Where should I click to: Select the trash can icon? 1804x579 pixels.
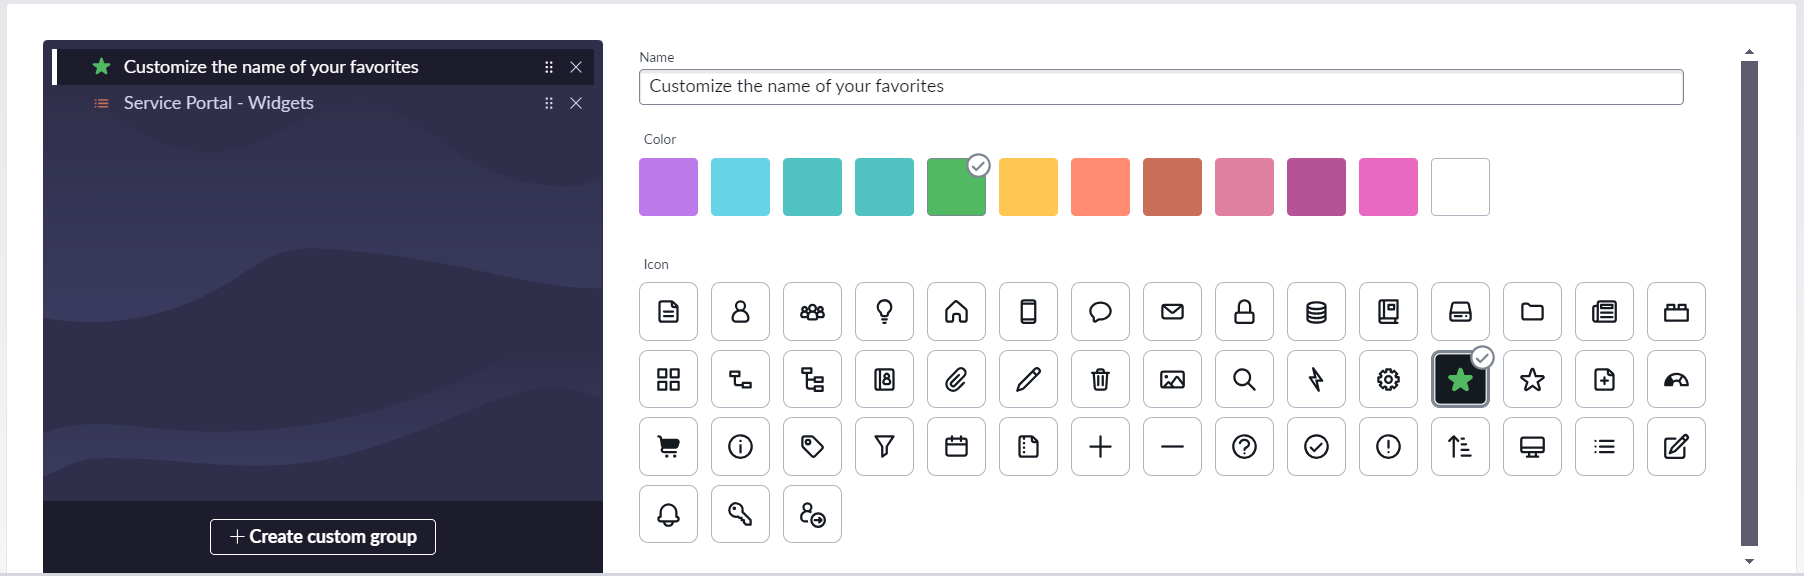1100,380
